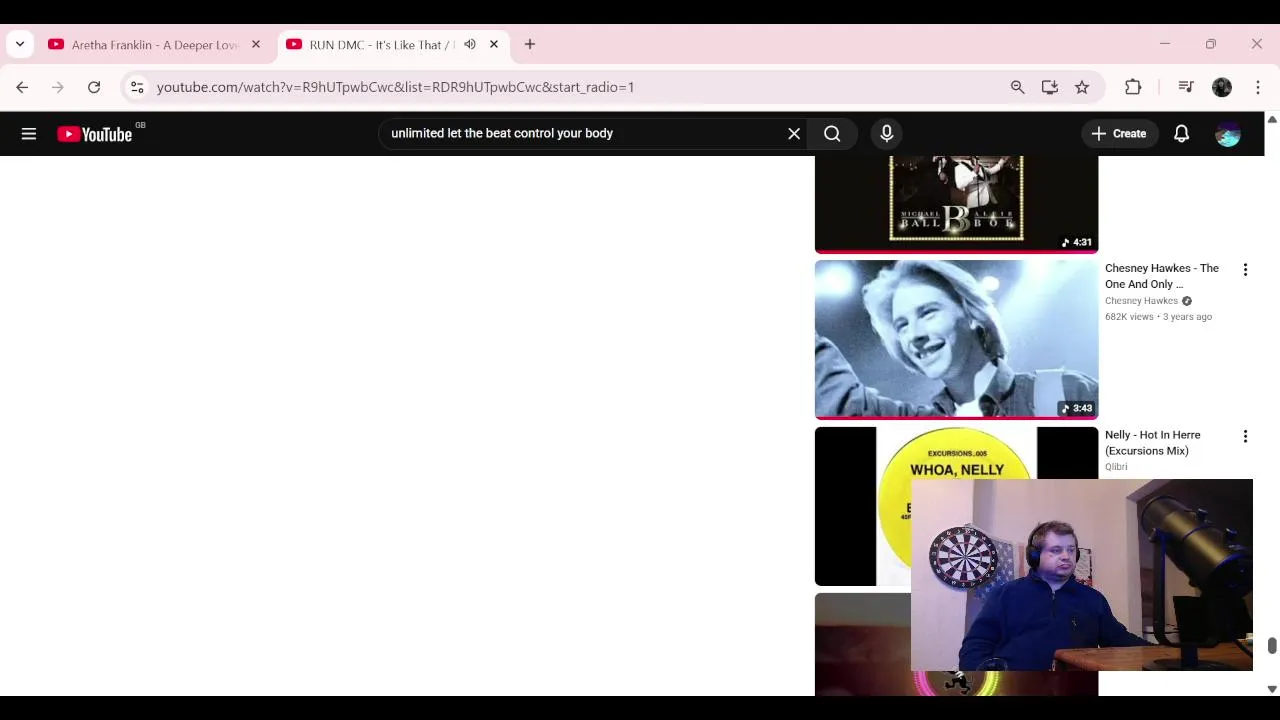This screenshot has height=720, width=1280.
Task: Open YouTube account avatar menu
Action: (1227, 134)
